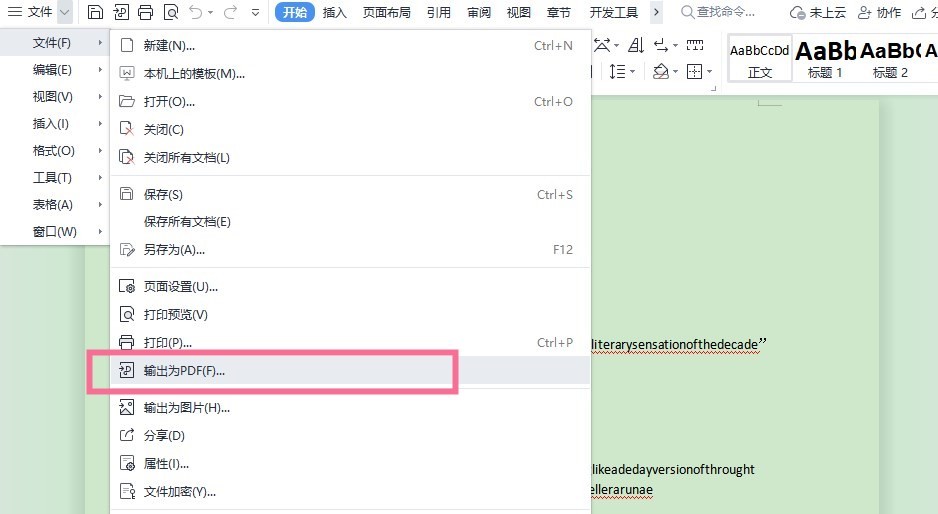Click the ruler tab stops icon

click(695, 45)
